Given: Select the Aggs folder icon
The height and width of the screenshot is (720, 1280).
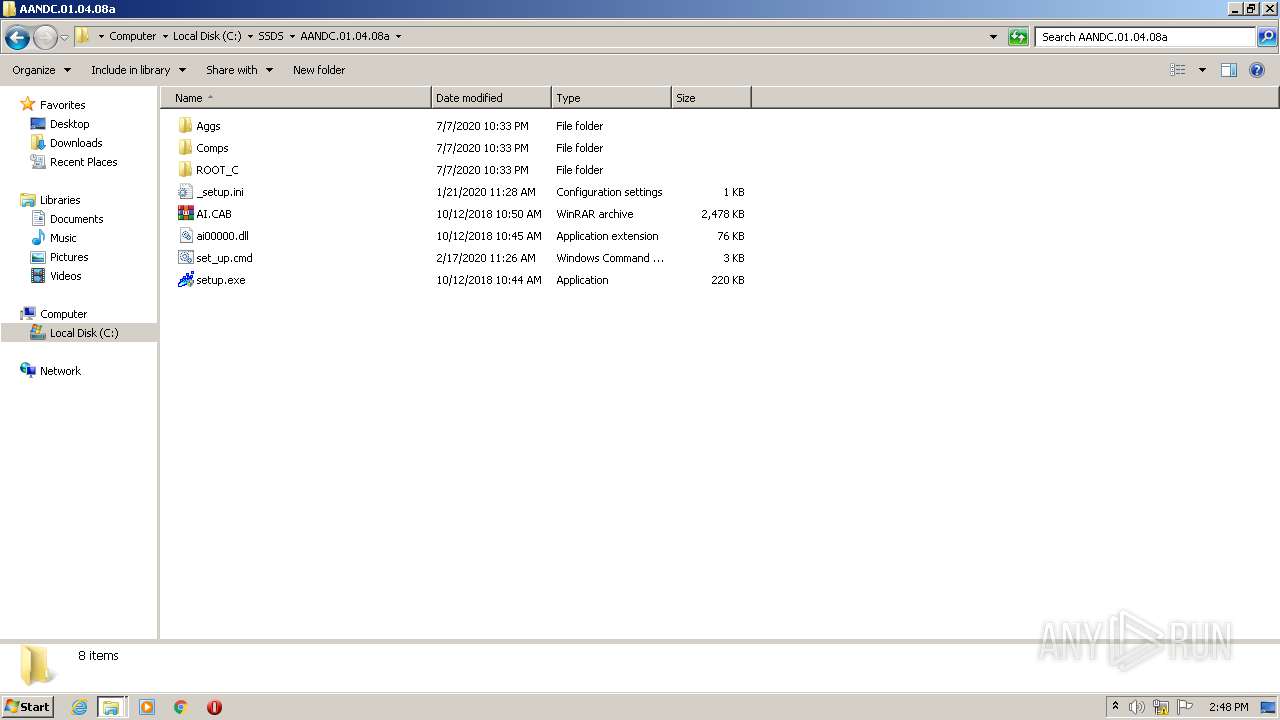Looking at the screenshot, I should click(185, 126).
